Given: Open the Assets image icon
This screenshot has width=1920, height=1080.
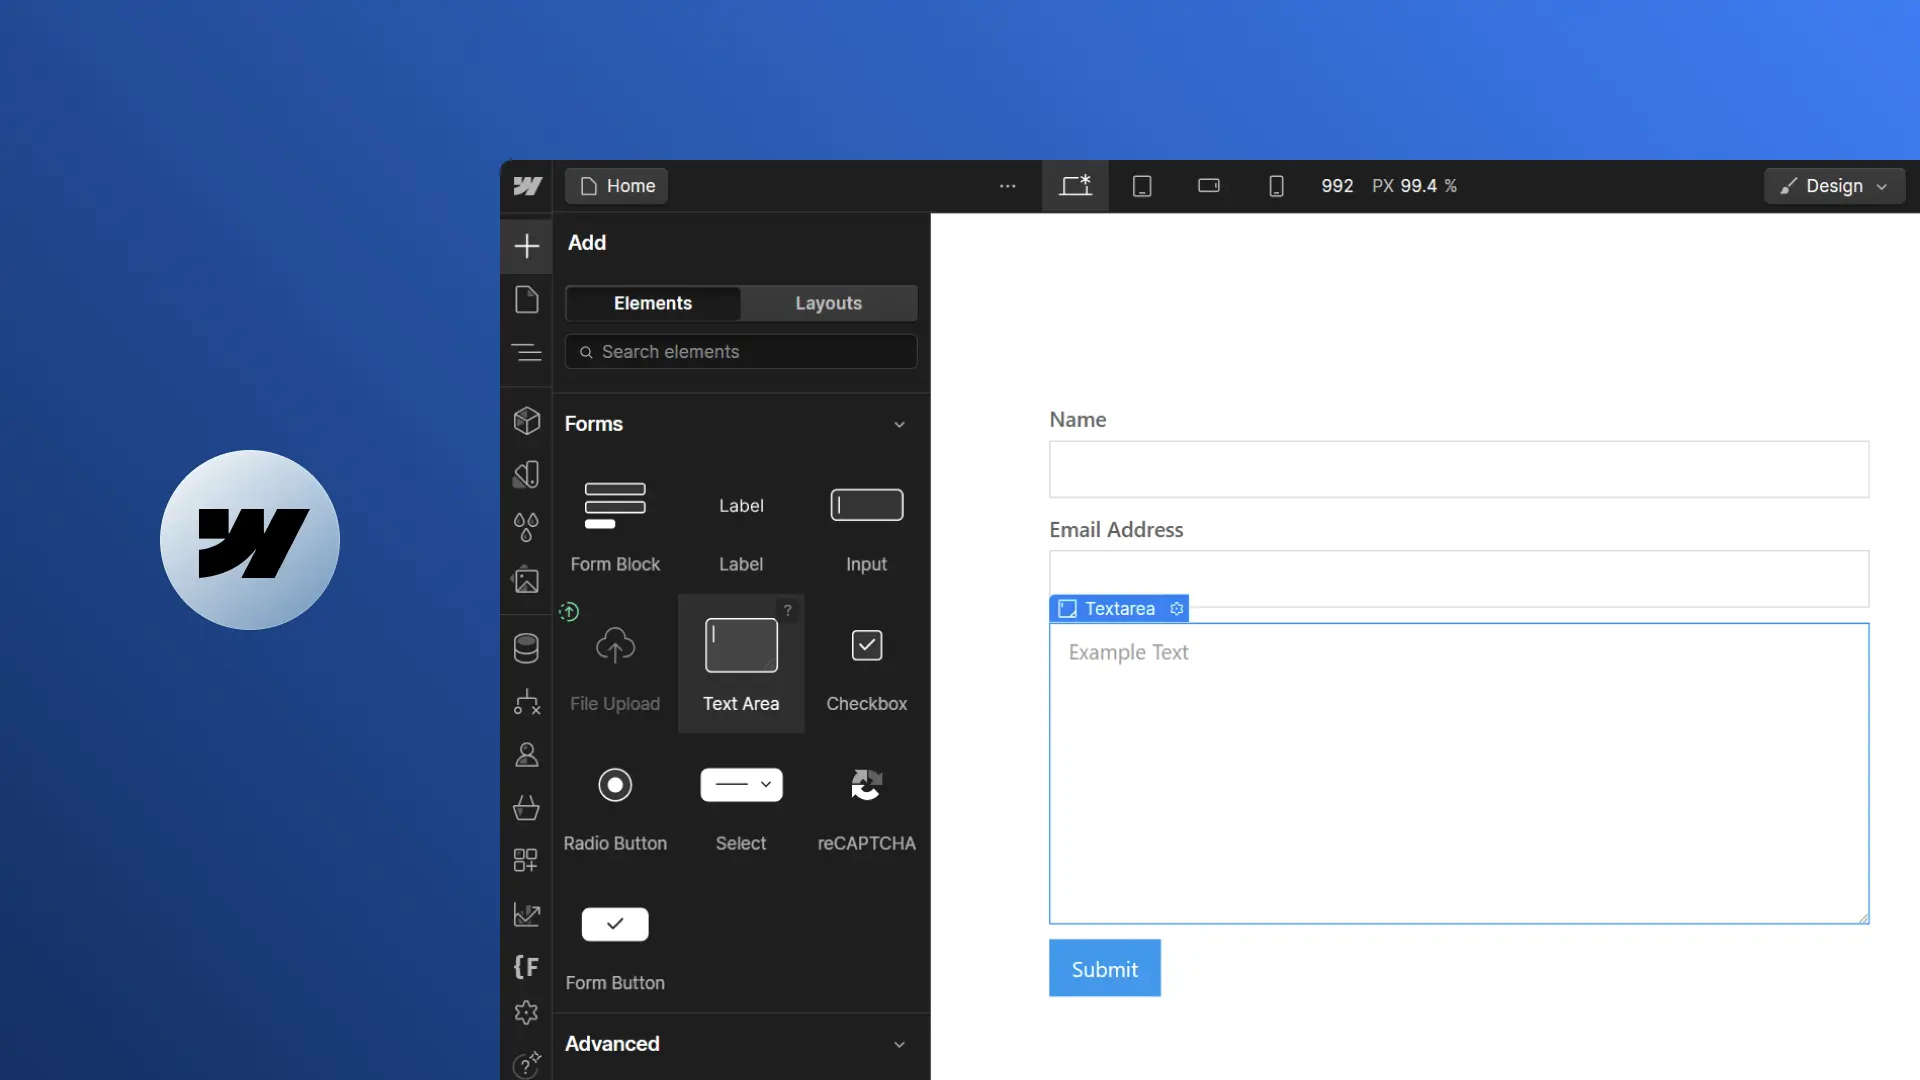Looking at the screenshot, I should pyautogui.click(x=527, y=580).
